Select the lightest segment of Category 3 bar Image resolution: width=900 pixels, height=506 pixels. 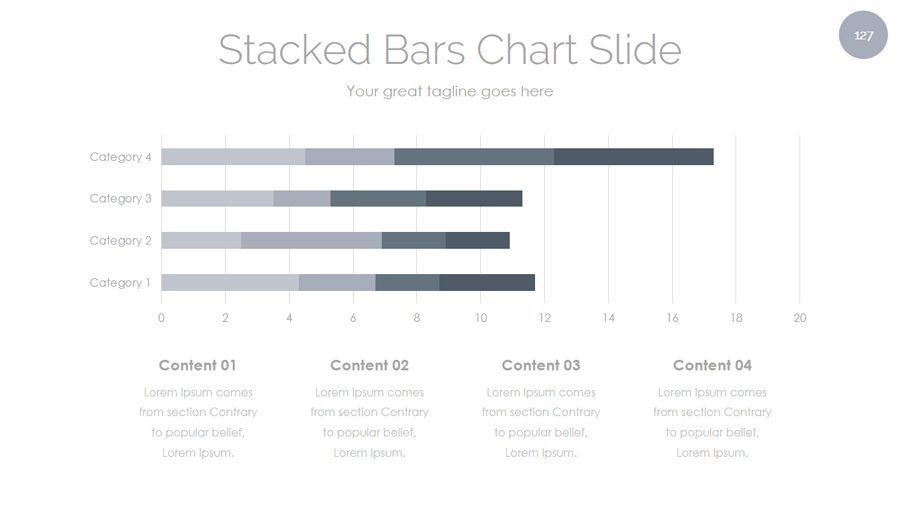coord(217,198)
